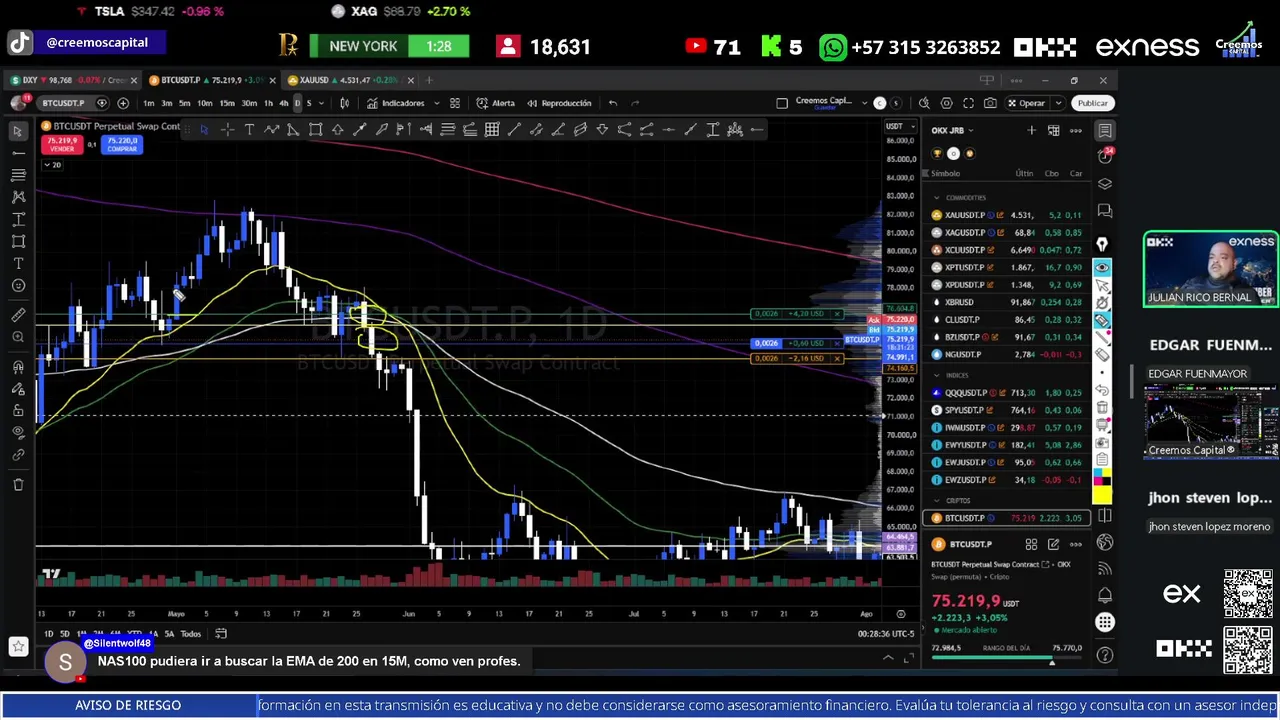Open the emoji icons tool in sidebar

[18, 286]
